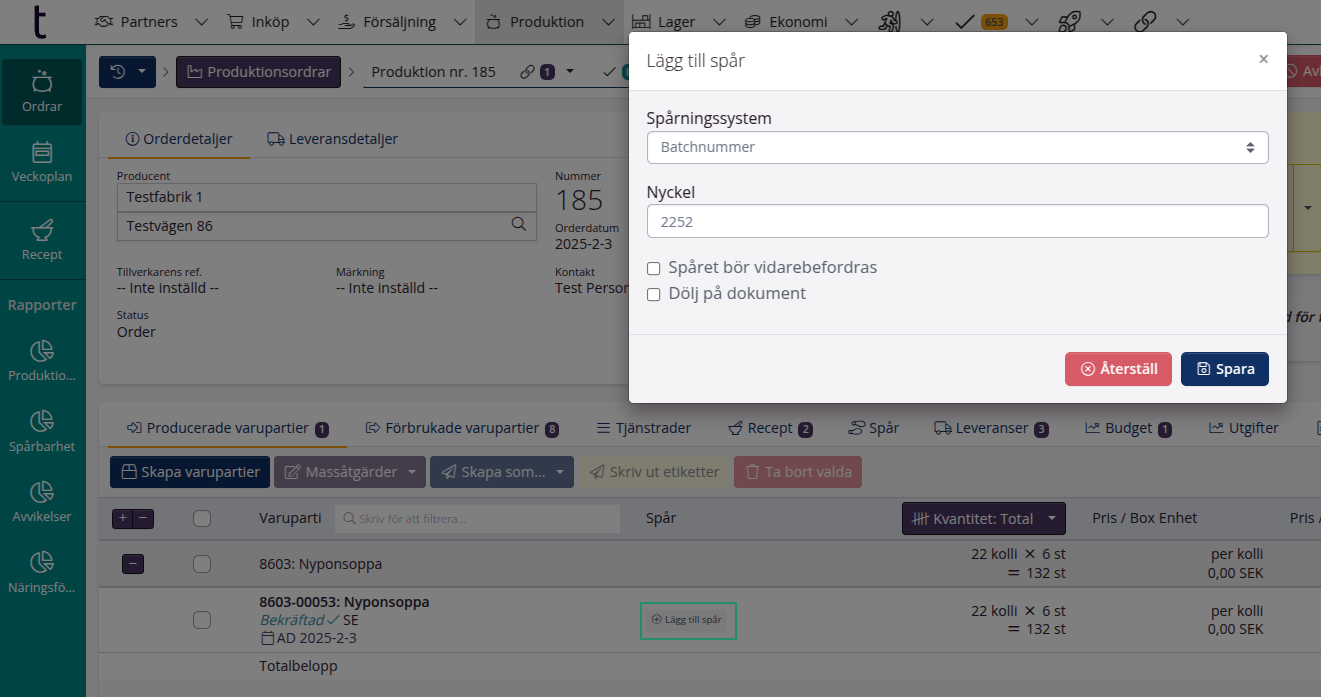Open Spårbarhet report in sidebar
Image resolution: width=1321 pixels, height=697 pixels.
(x=42, y=431)
